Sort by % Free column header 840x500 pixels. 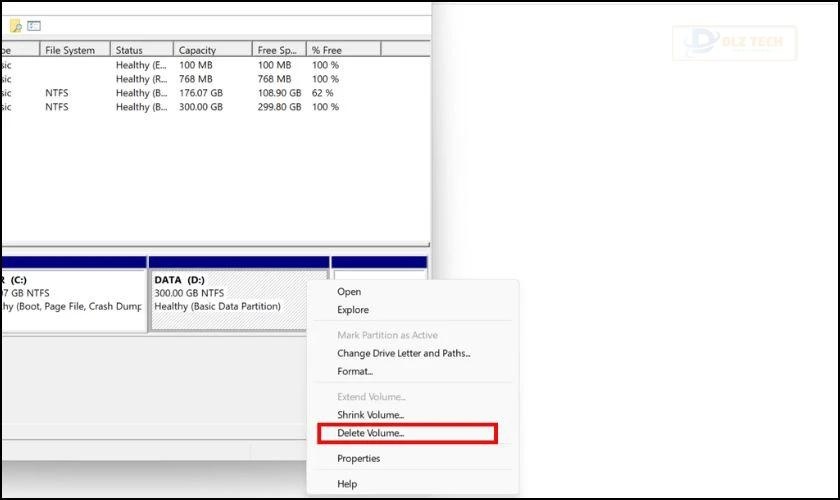(343, 50)
